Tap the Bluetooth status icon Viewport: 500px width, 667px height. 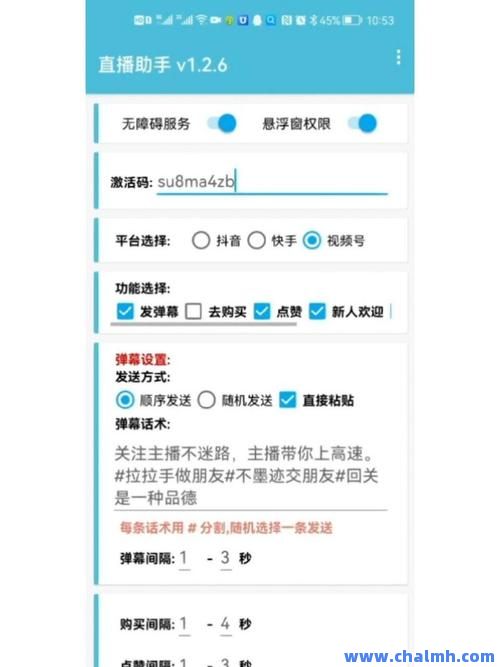tap(313, 20)
